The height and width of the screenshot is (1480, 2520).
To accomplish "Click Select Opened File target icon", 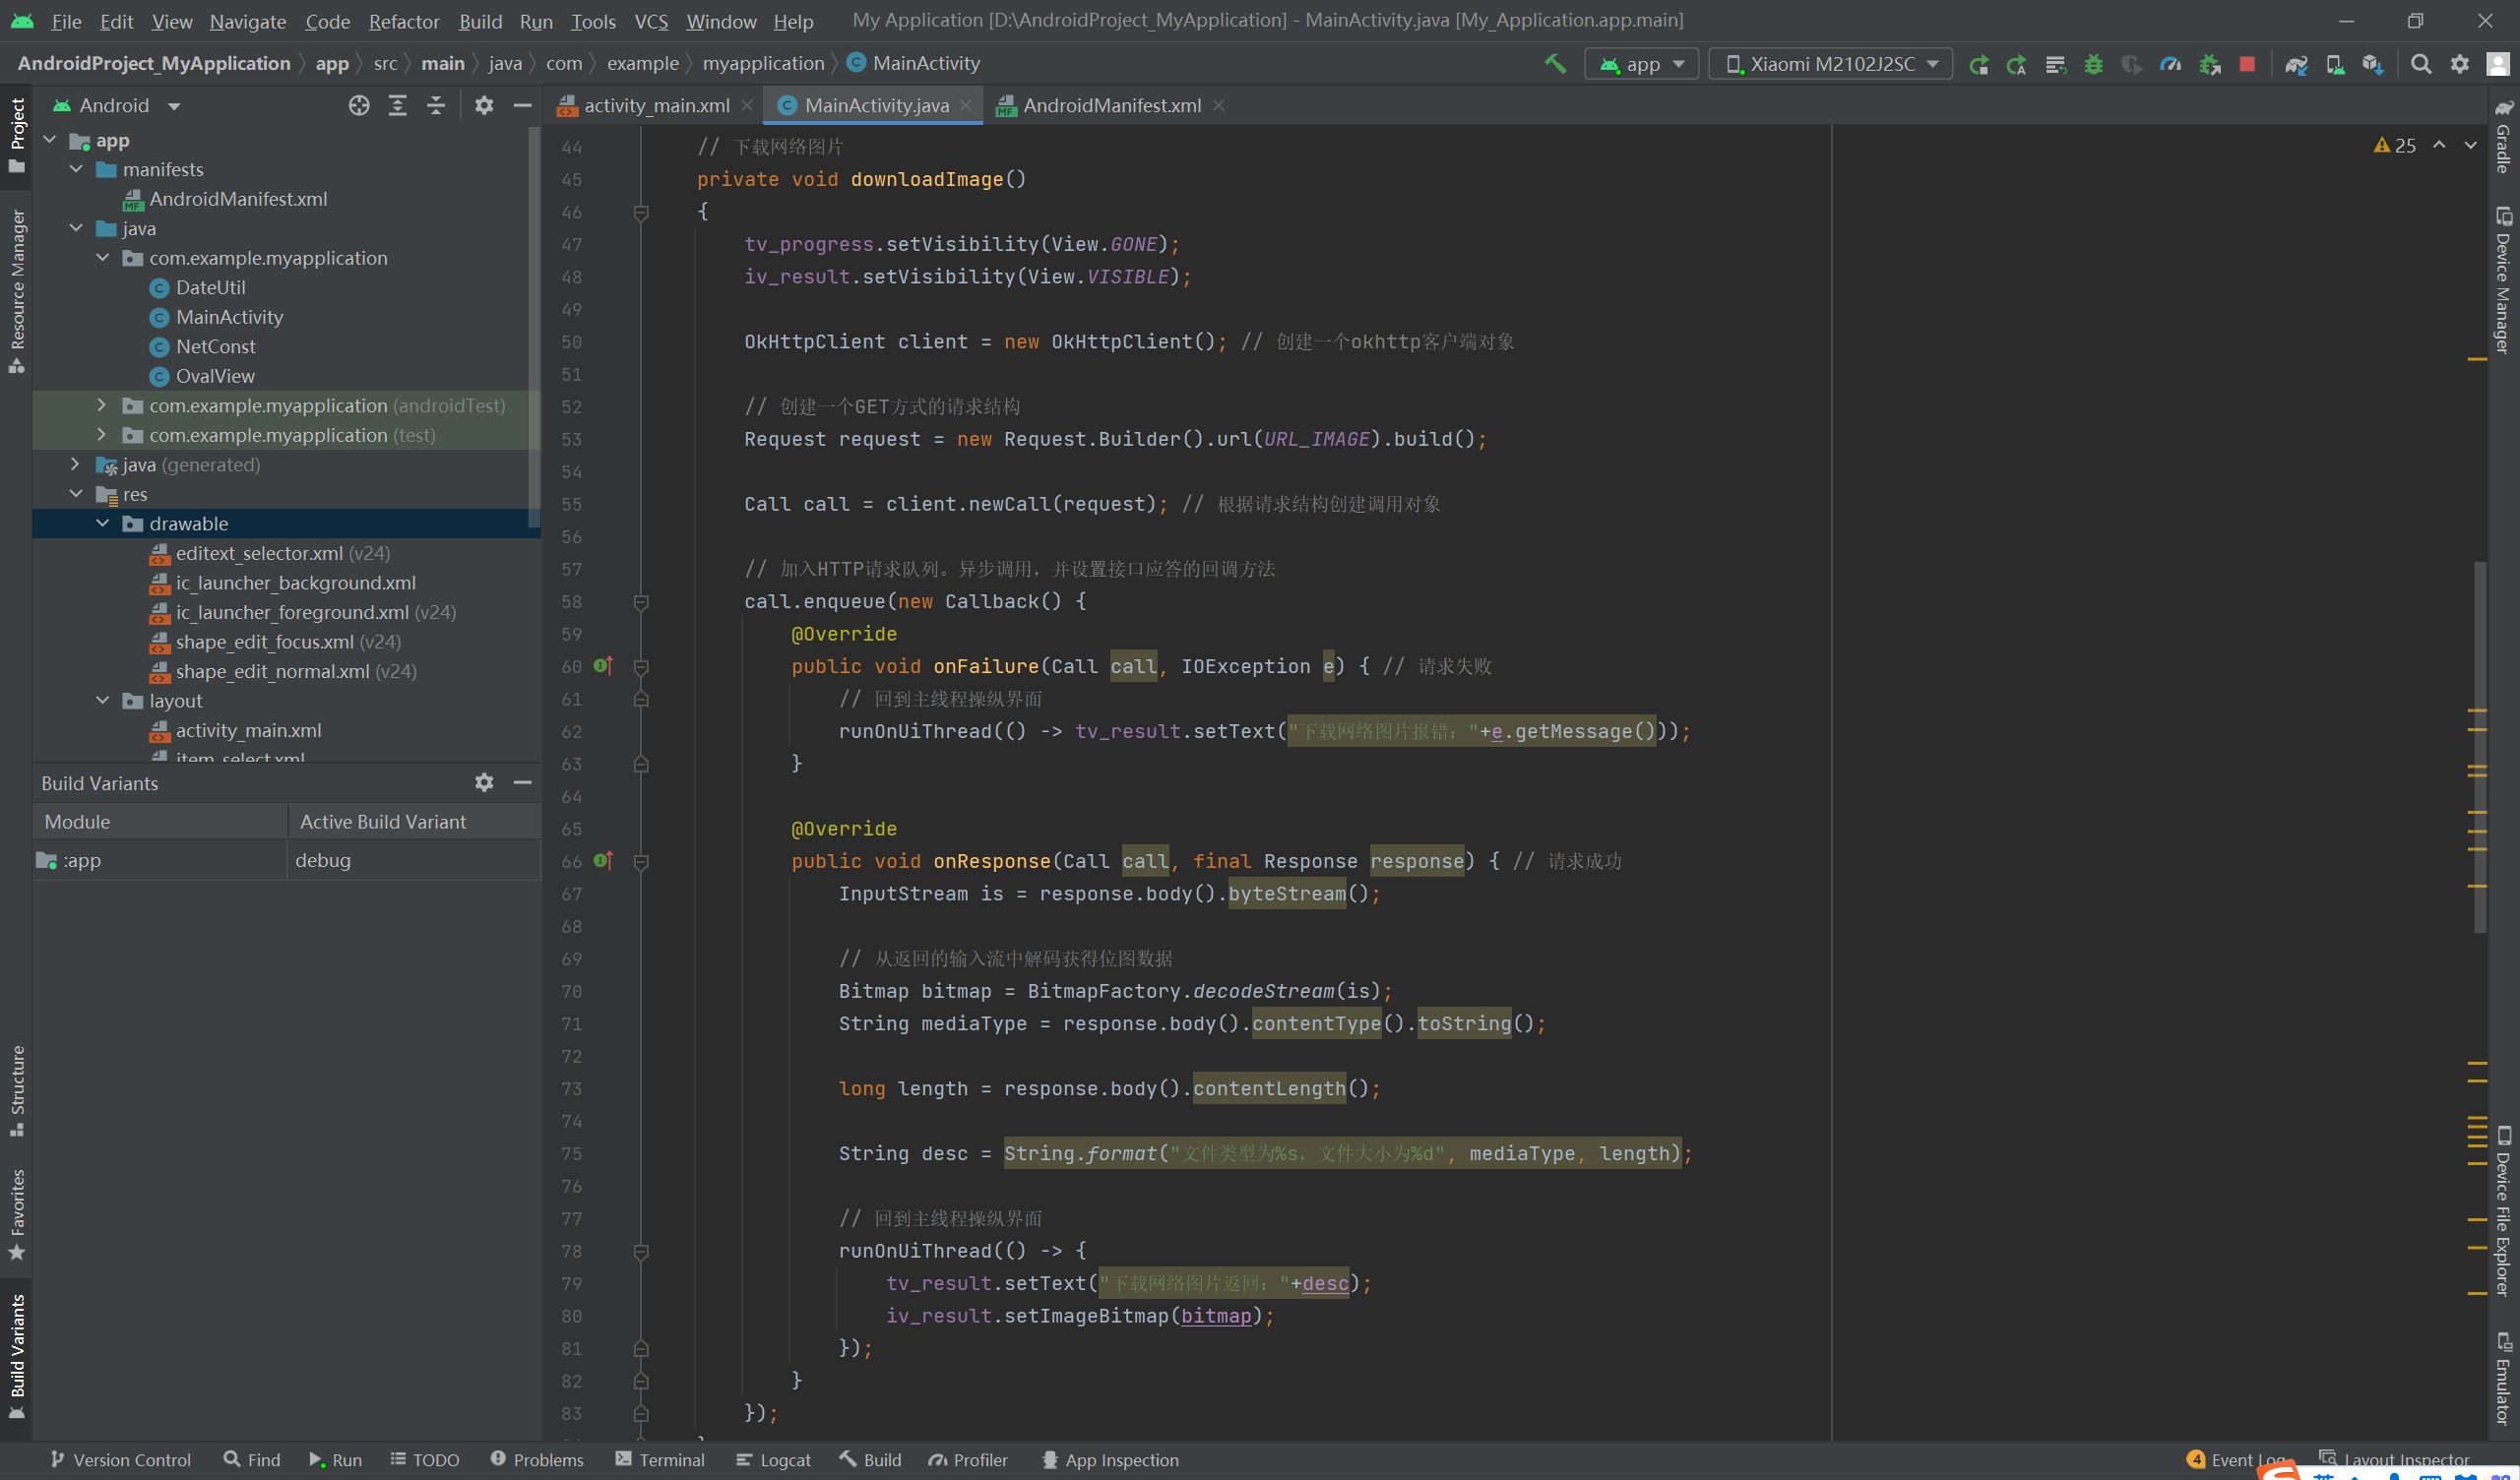I will pyautogui.click(x=359, y=105).
